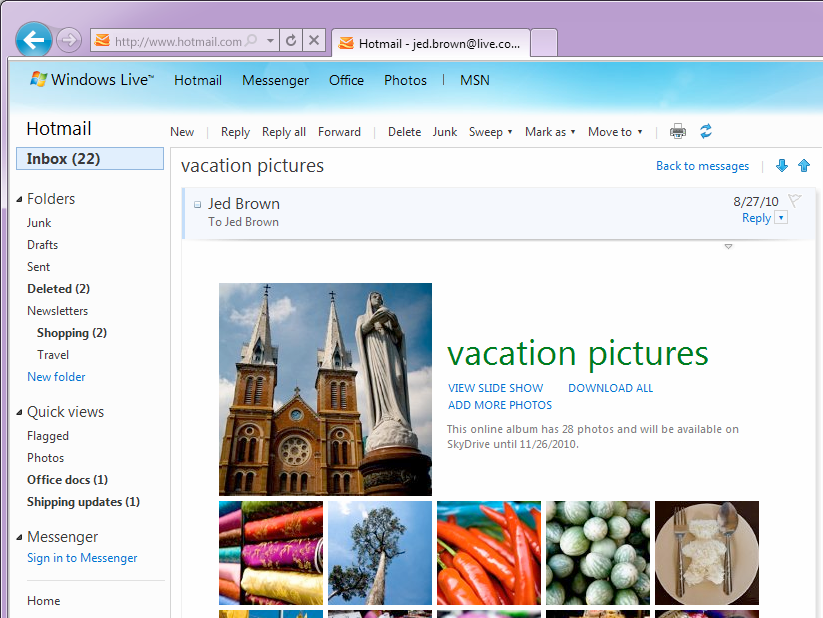Flag the message from Jed Brown
Viewport: 823px width, 618px height.
[795, 200]
